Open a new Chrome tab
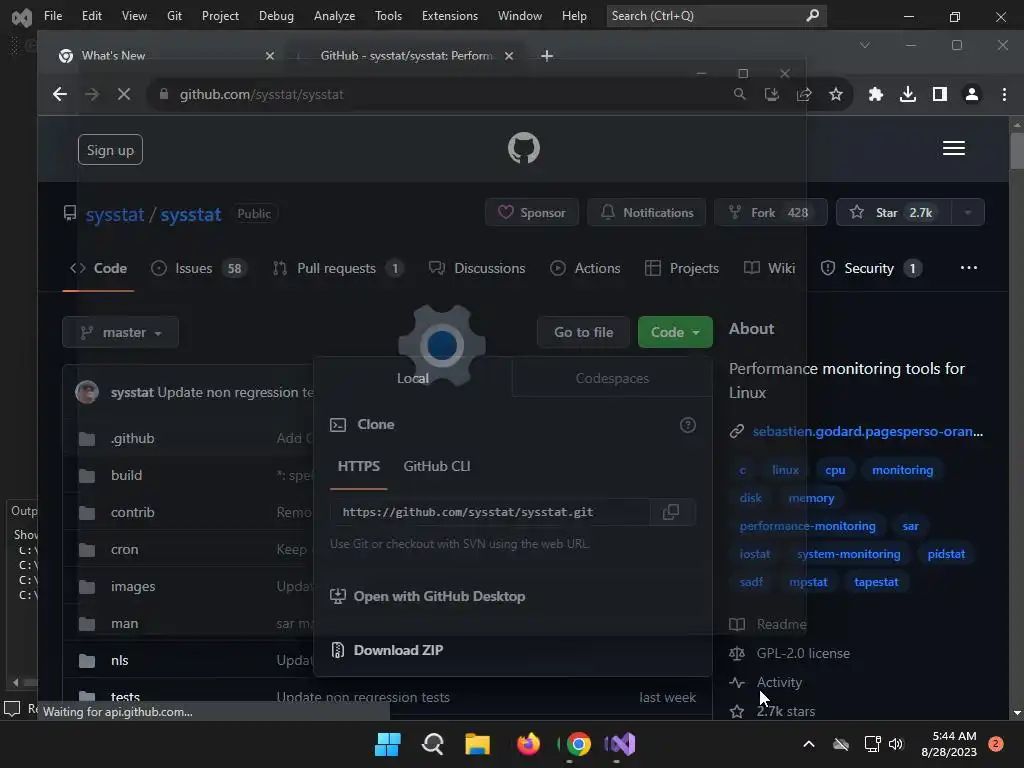The image size is (1024, 768). point(547,56)
